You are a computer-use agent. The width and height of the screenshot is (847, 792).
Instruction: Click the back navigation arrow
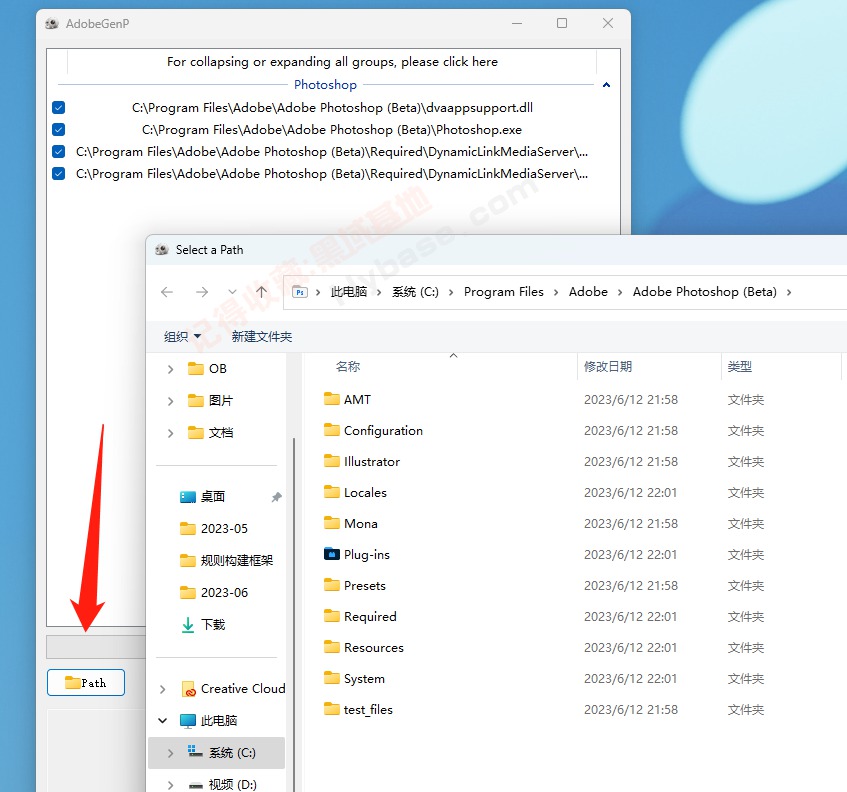click(x=167, y=292)
